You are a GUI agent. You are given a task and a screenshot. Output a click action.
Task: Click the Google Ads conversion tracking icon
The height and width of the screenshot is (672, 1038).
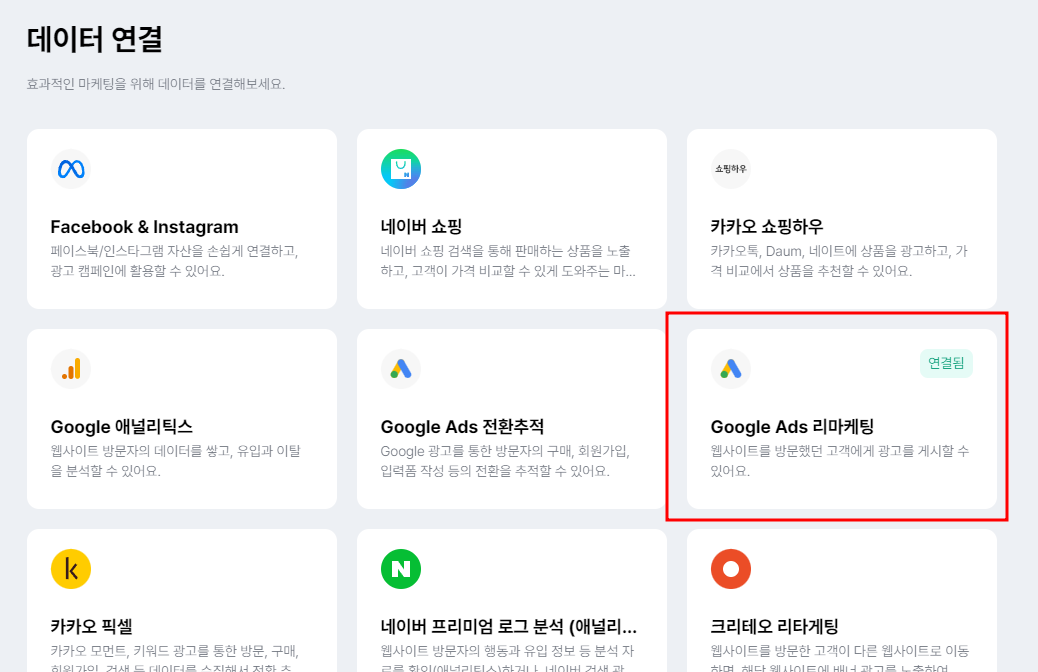point(400,369)
